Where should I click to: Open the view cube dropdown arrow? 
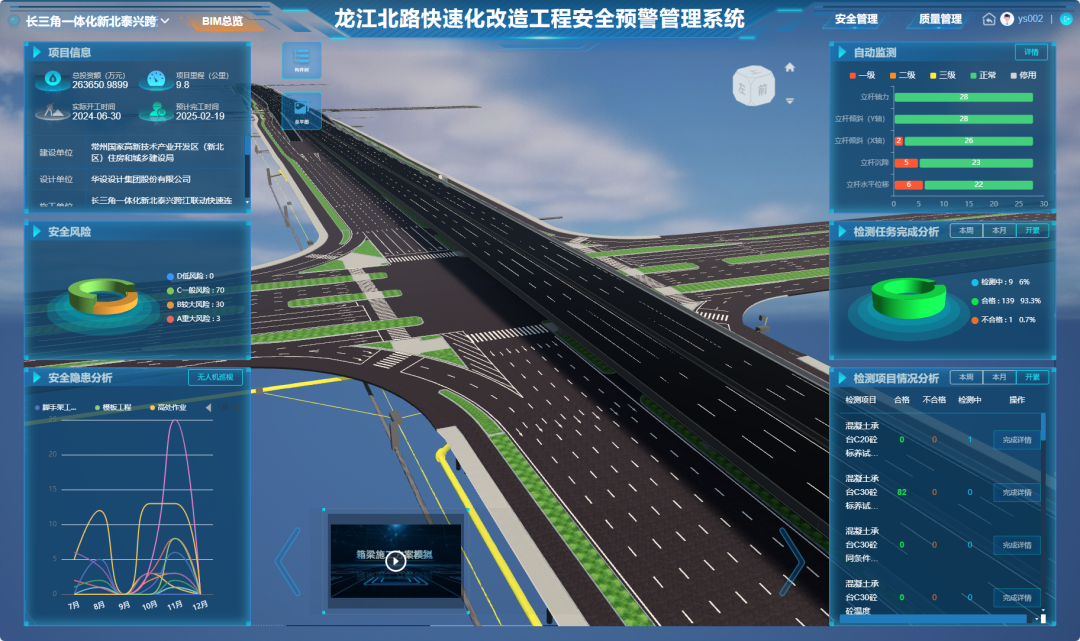(790, 101)
